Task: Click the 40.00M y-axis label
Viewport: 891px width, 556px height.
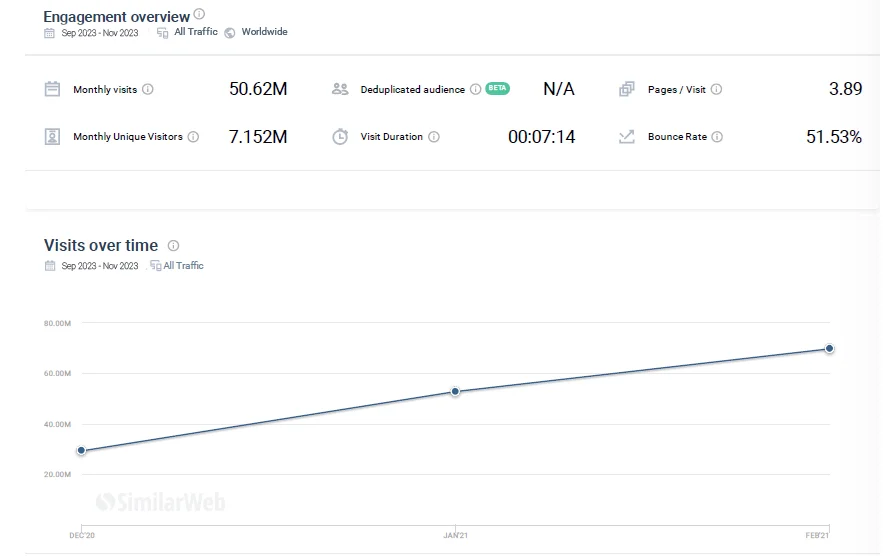Action: point(57,424)
